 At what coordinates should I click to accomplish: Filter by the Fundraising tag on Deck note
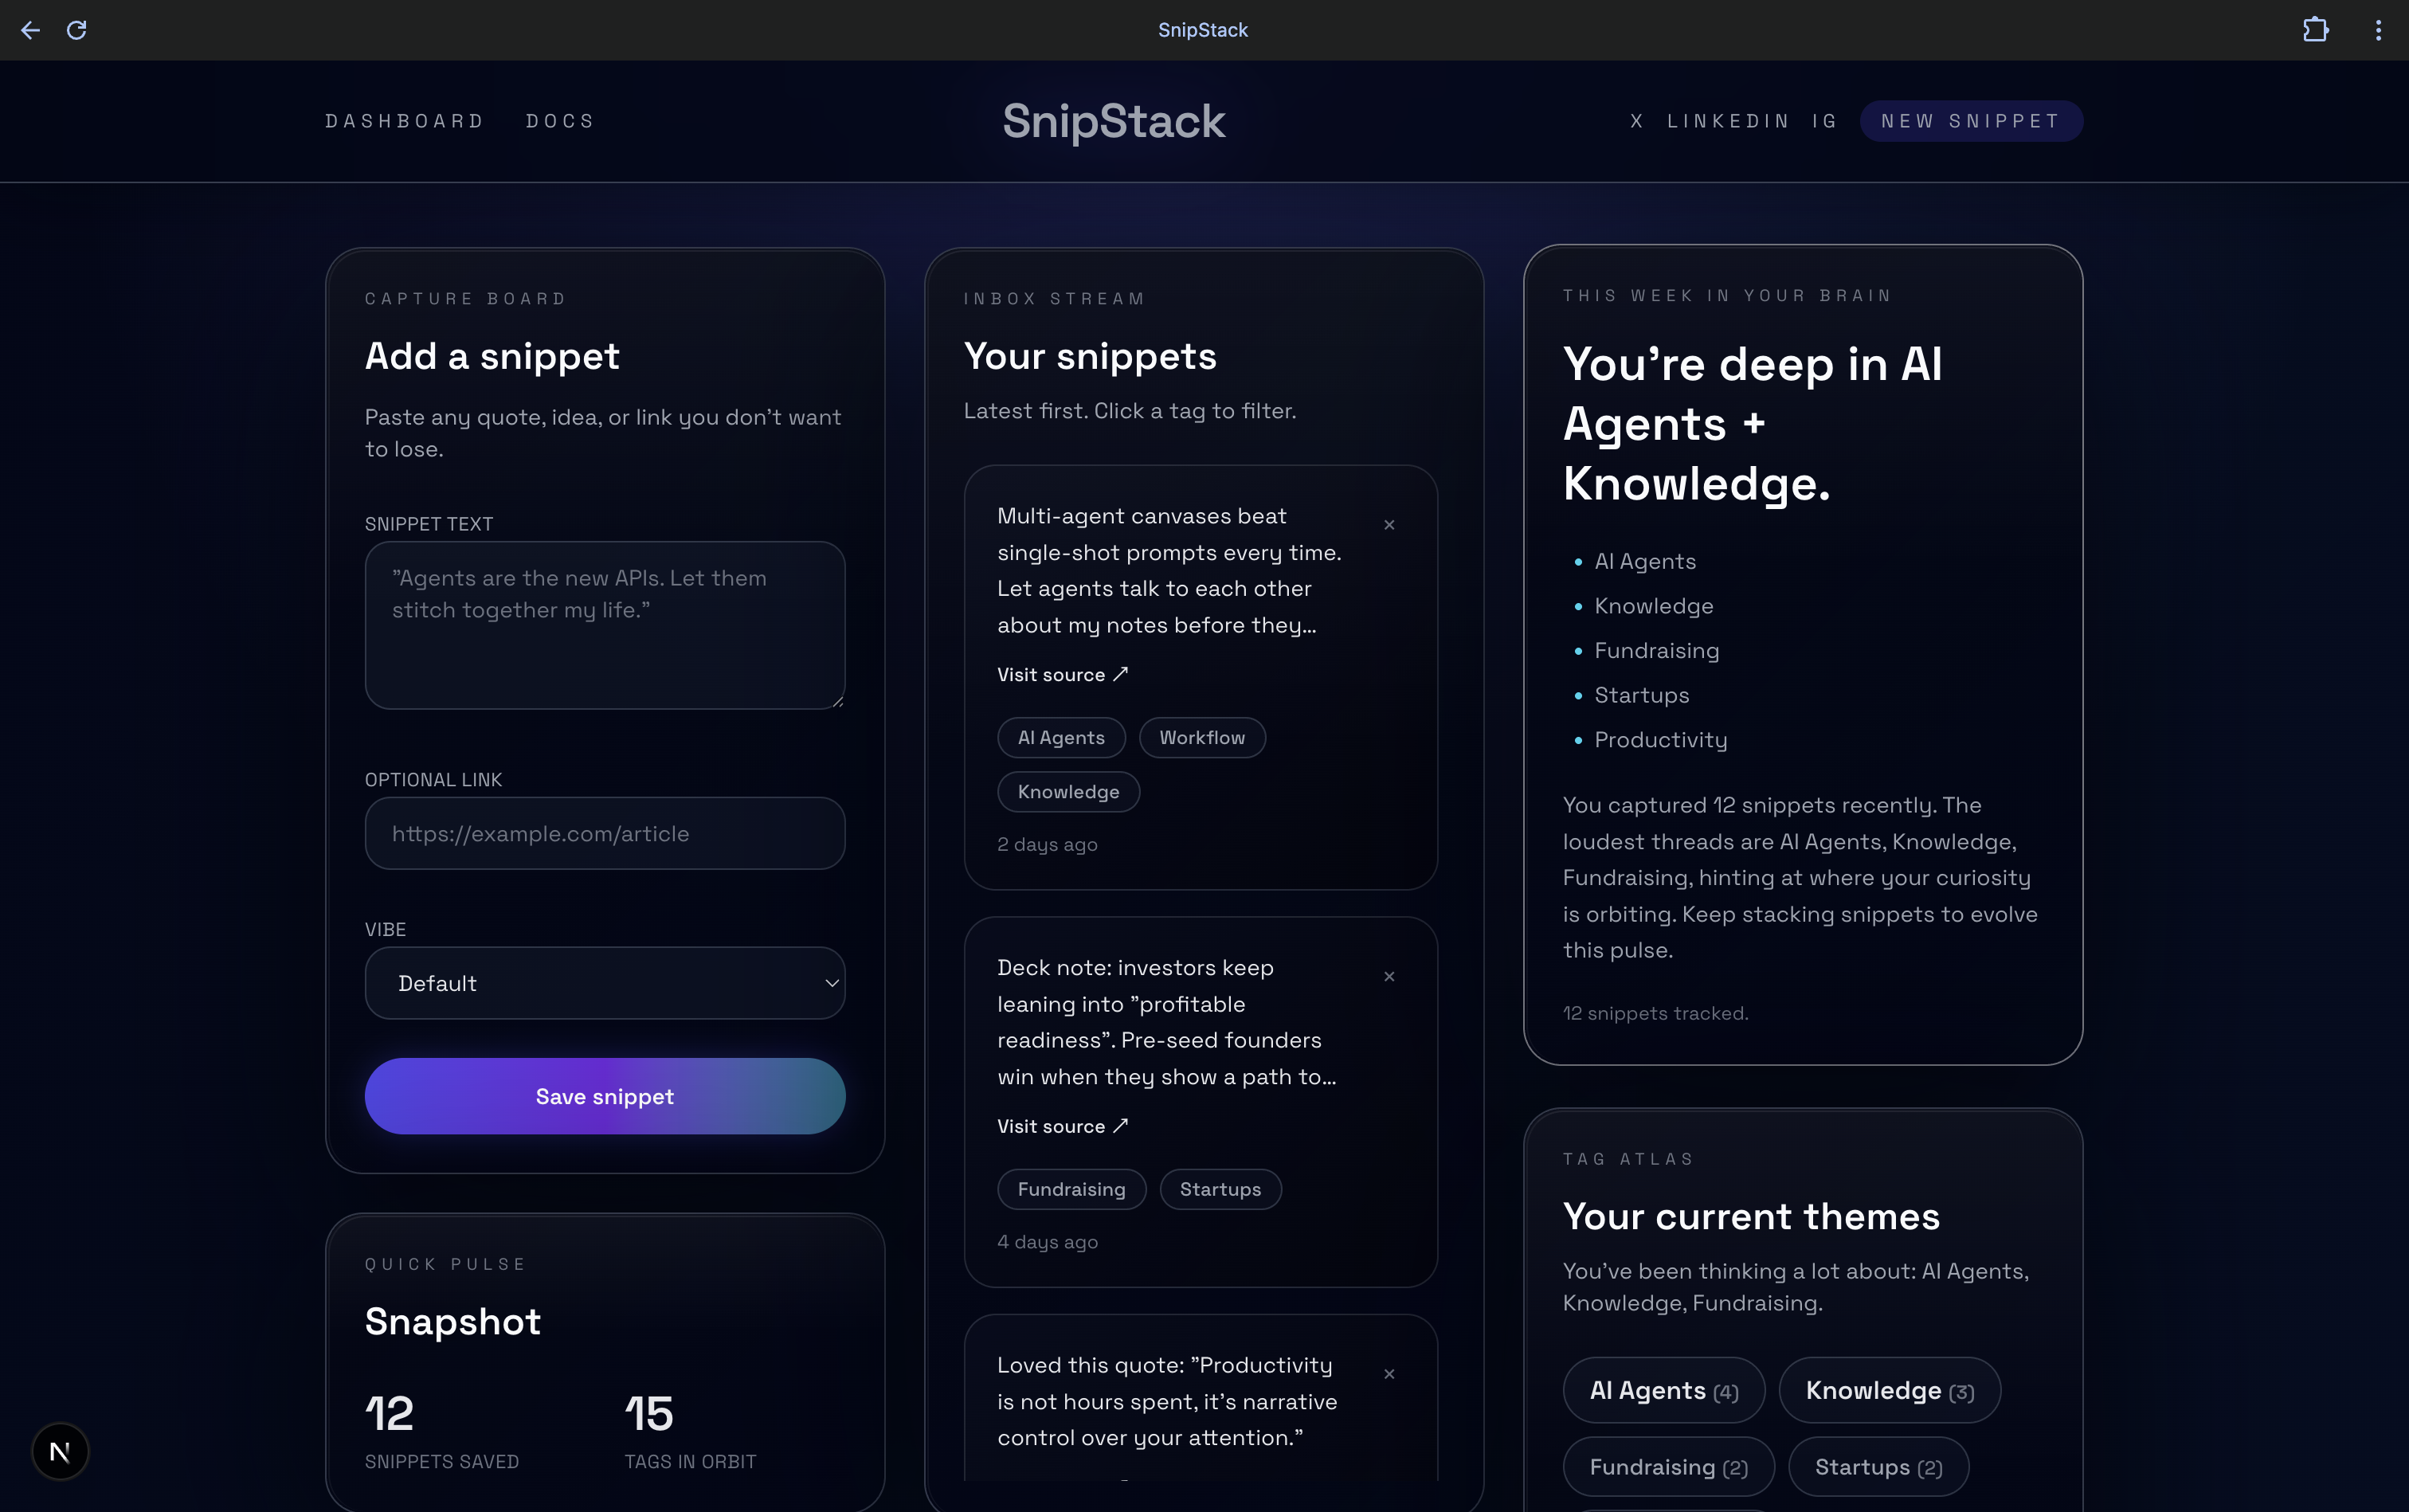tap(1071, 1189)
